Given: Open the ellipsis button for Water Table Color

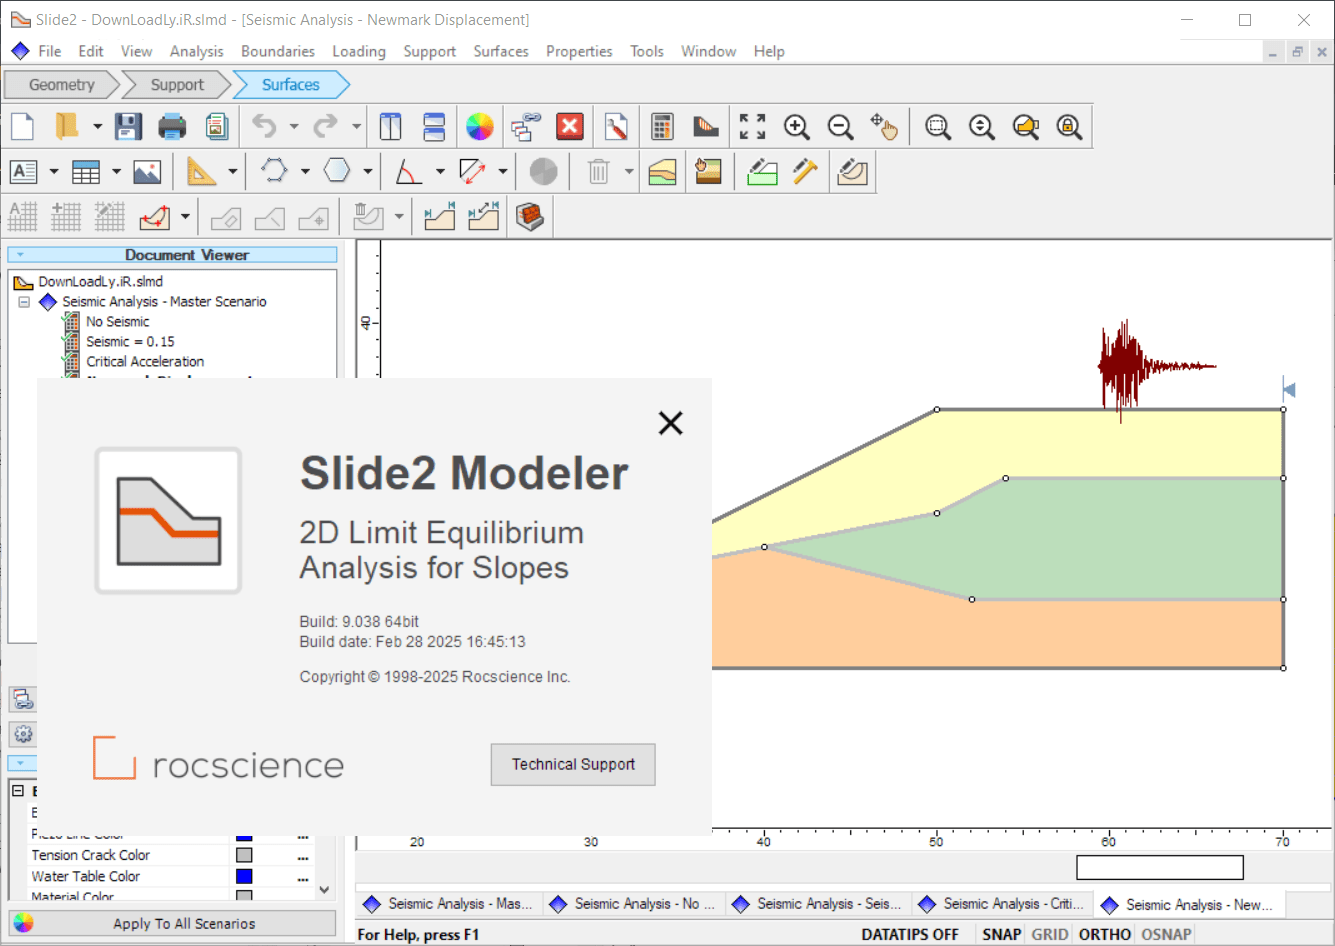Looking at the screenshot, I should (x=303, y=877).
